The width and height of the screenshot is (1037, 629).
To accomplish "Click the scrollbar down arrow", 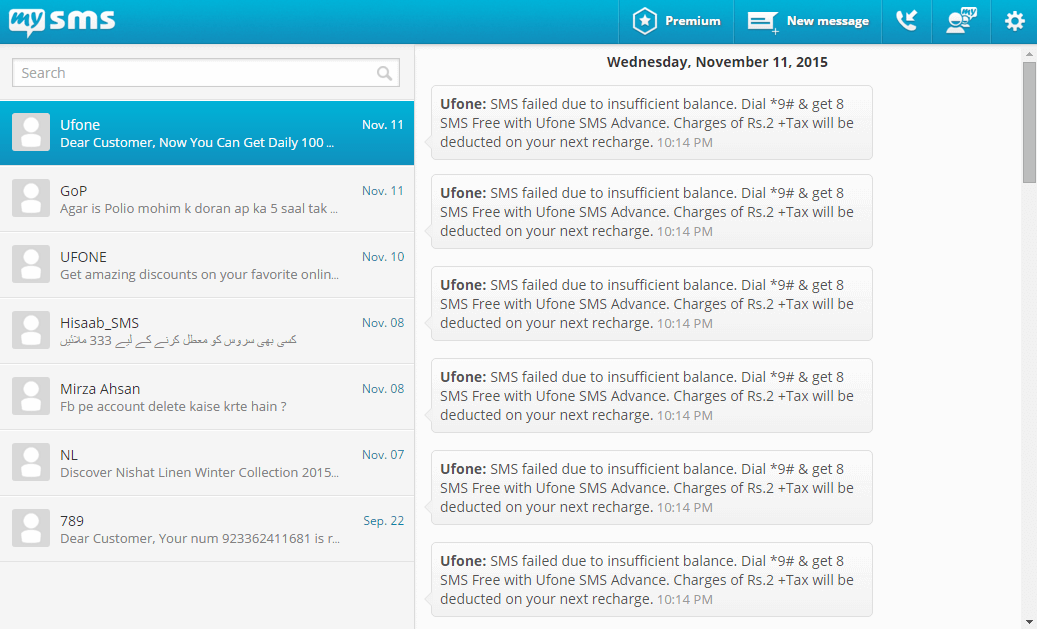I will click(1029, 622).
